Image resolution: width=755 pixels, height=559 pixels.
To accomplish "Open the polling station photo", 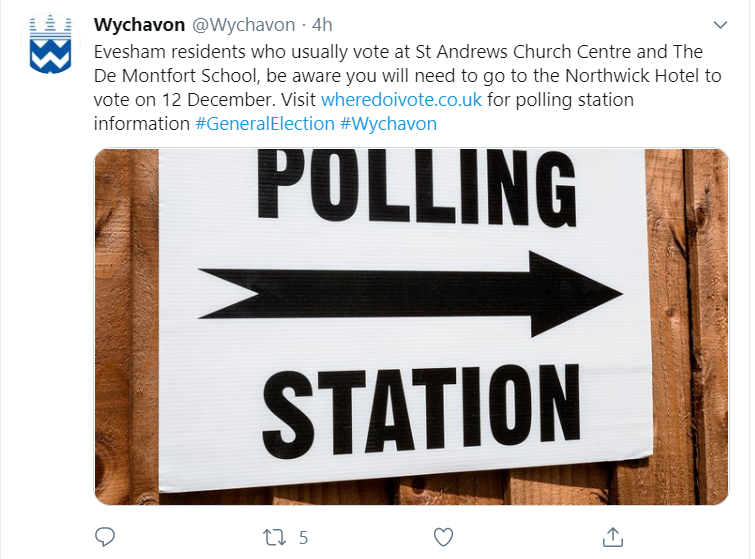I will click(412, 326).
